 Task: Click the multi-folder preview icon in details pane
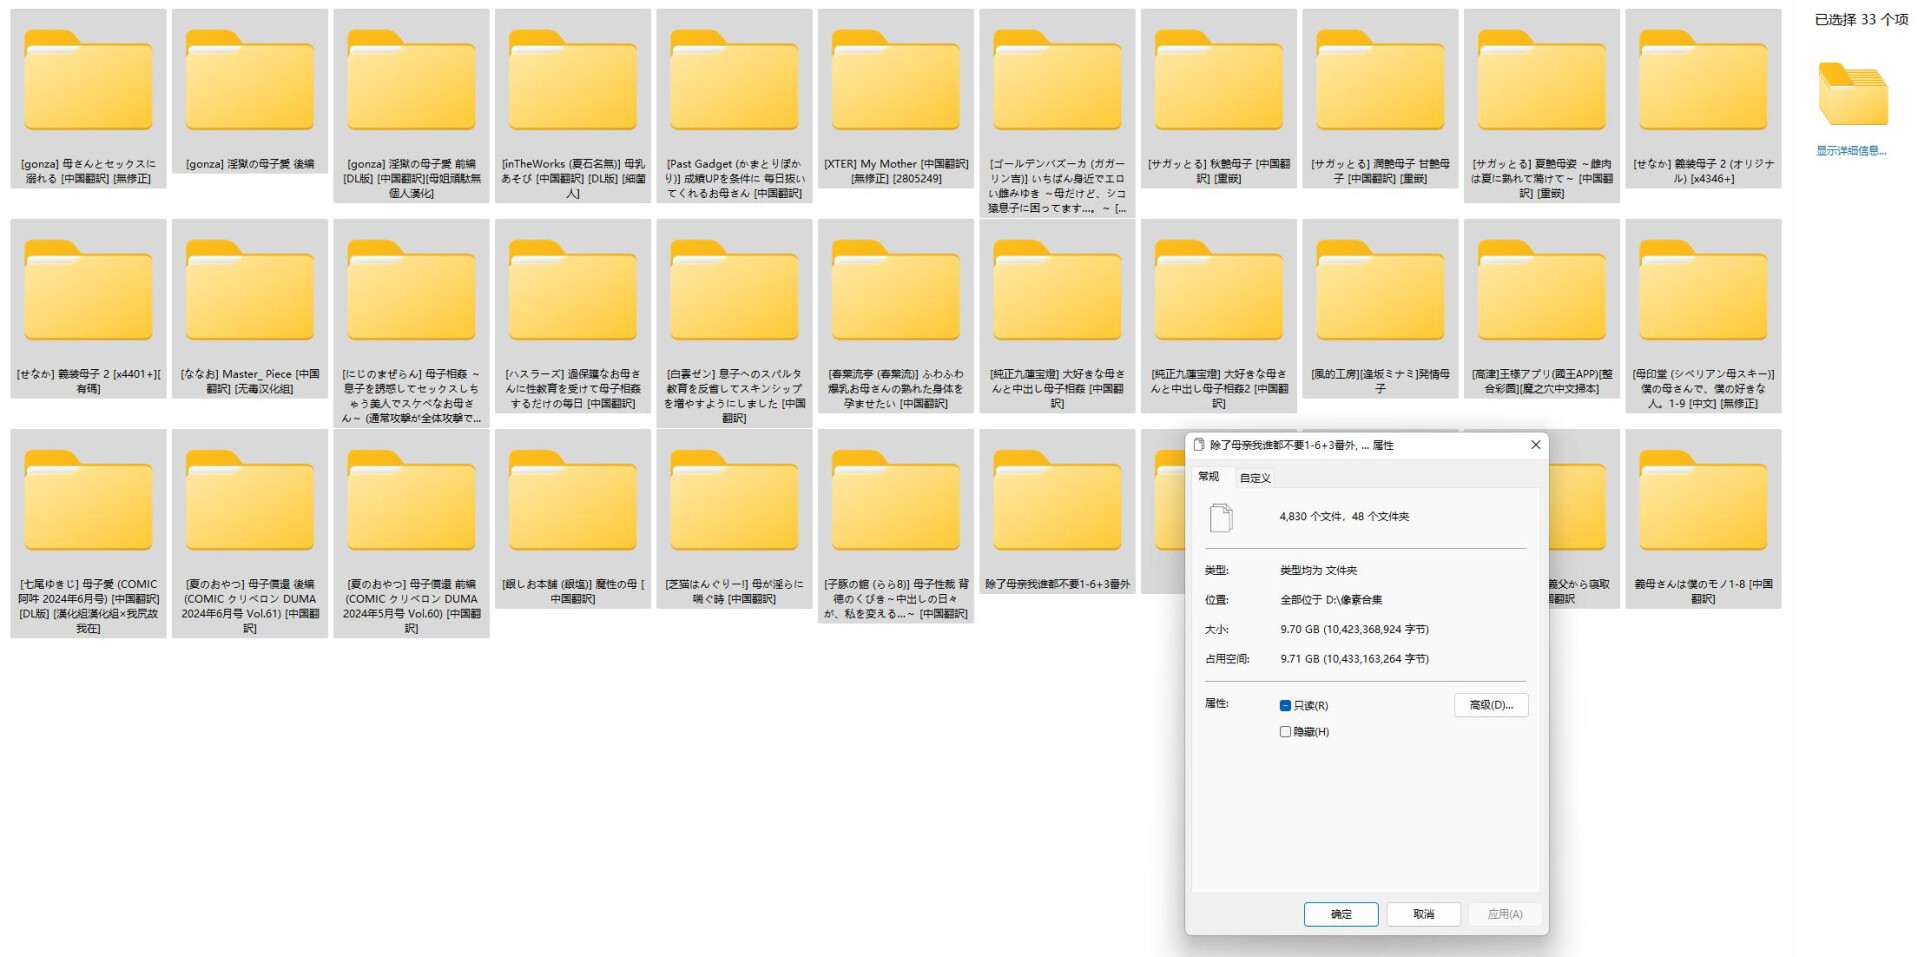point(1852,94)
